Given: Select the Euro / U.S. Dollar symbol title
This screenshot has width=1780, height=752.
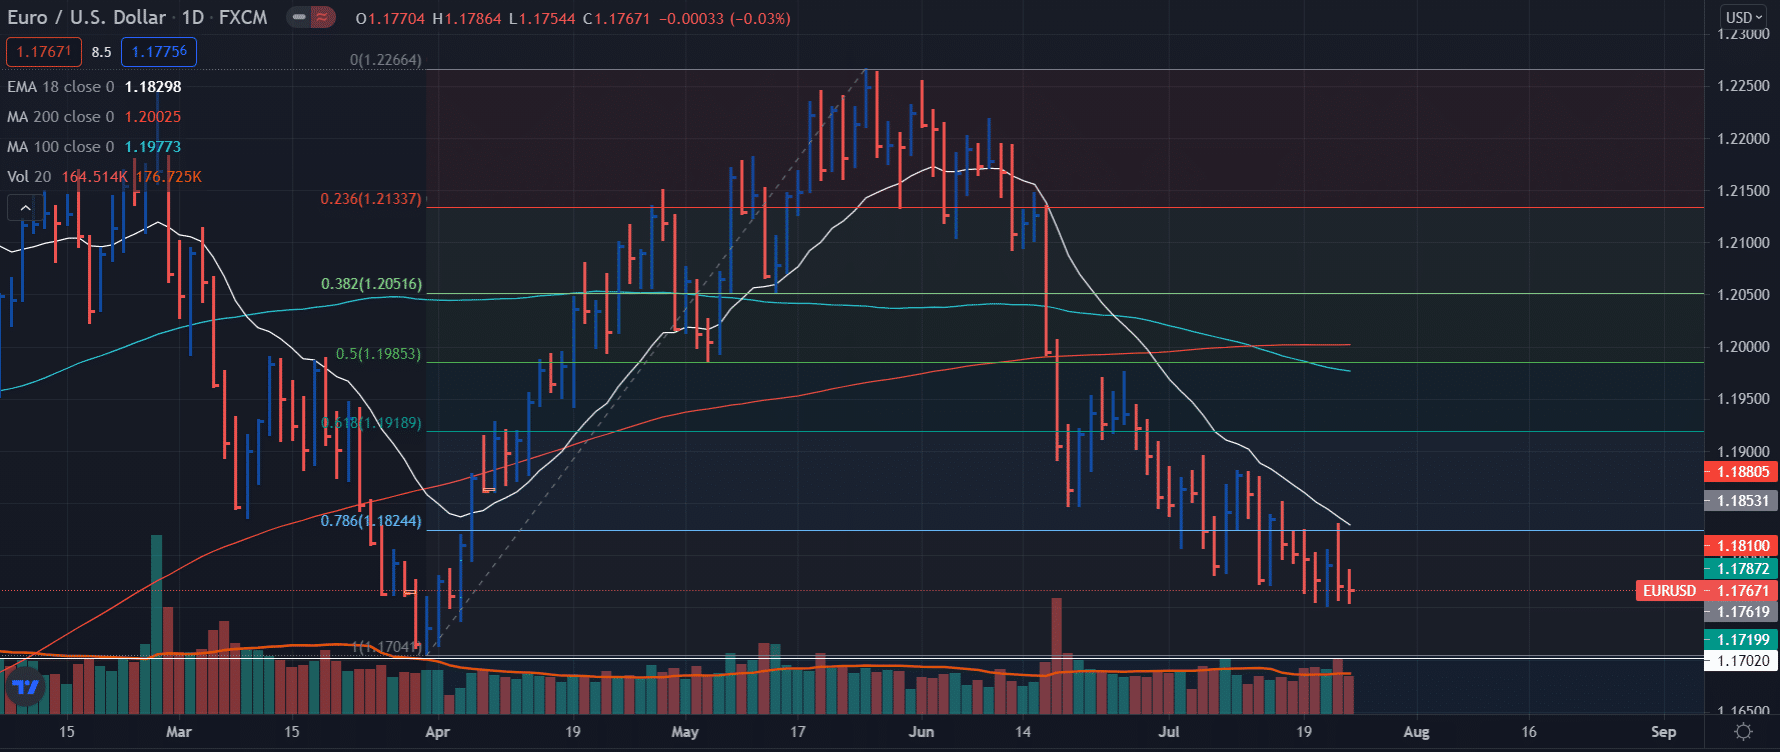Looking at the screenshot, I should [87, 17].
